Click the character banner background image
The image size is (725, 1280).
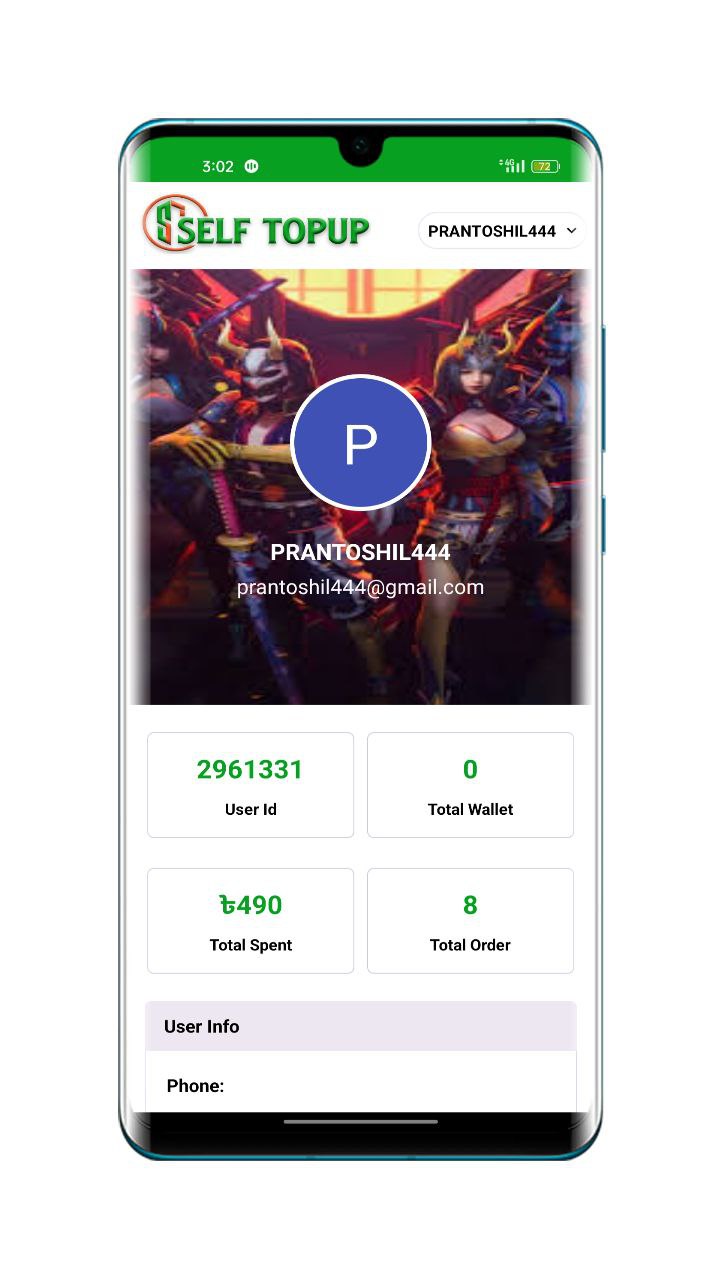tap(360, 487)
